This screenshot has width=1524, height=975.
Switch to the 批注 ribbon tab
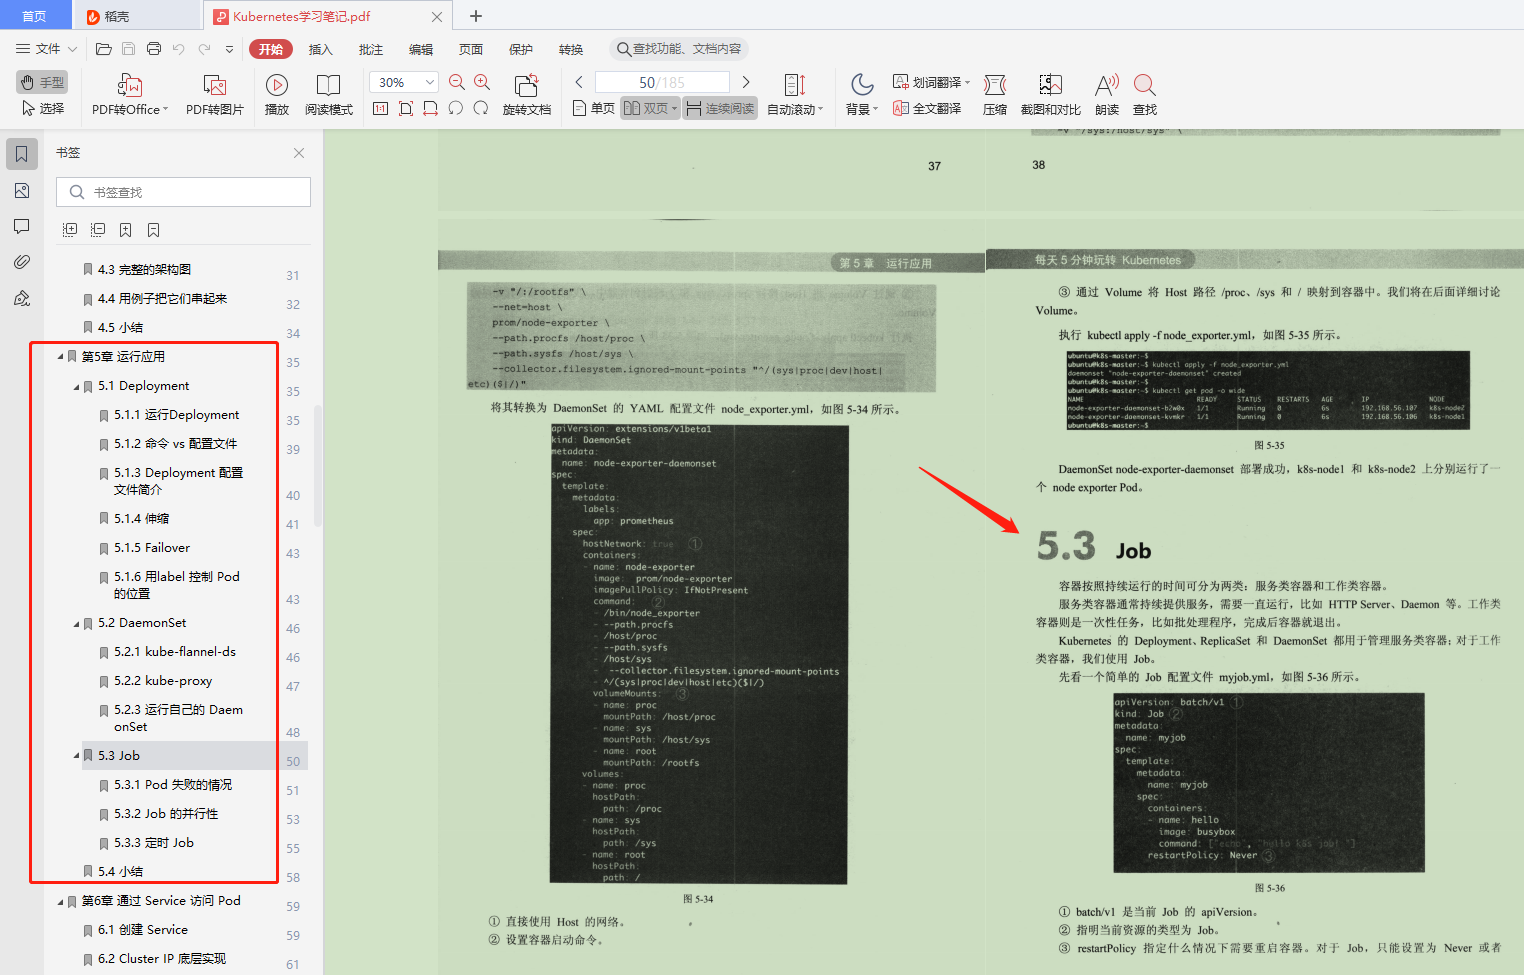point(371,49)
